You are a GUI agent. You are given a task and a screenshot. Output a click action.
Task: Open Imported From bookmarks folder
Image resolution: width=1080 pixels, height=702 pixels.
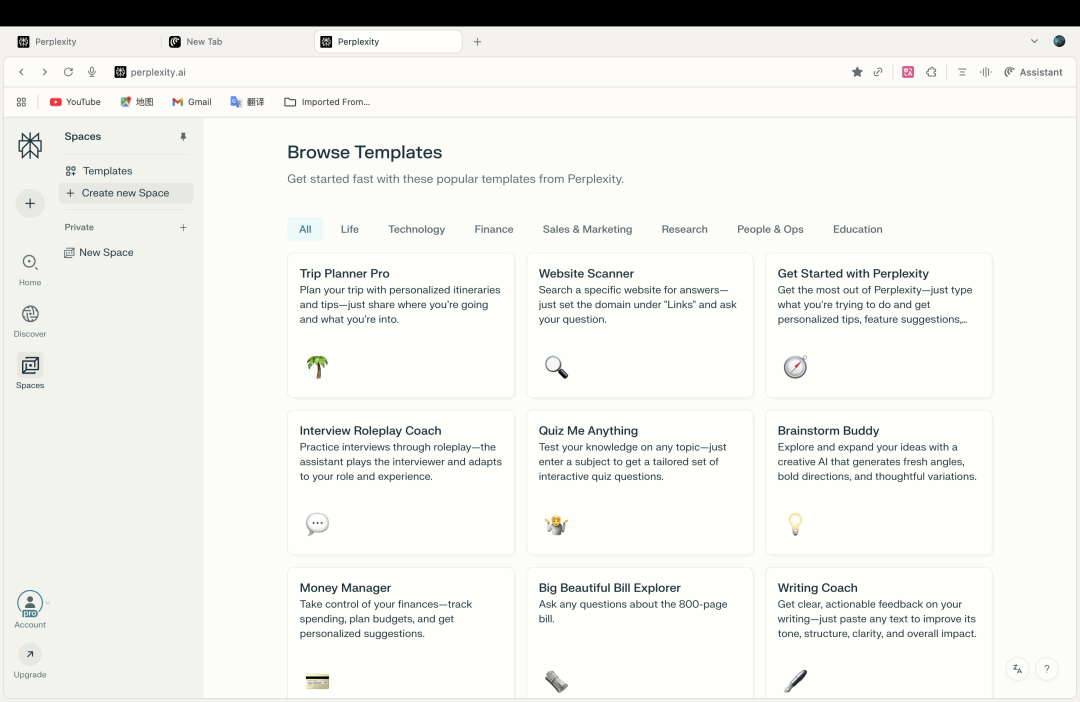tap(327, 102)
